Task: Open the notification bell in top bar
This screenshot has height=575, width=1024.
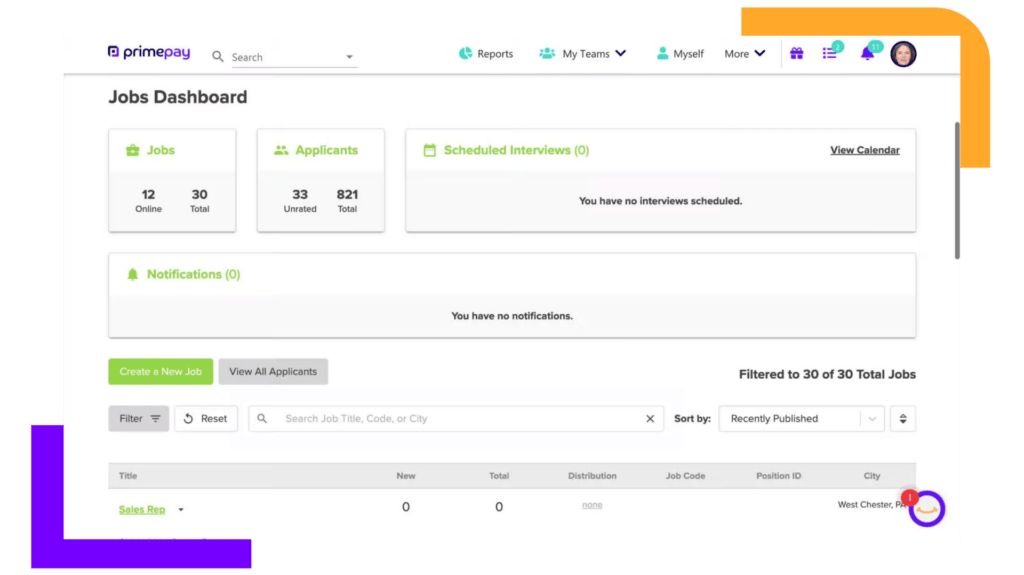Action: click(x=869, y=52)
